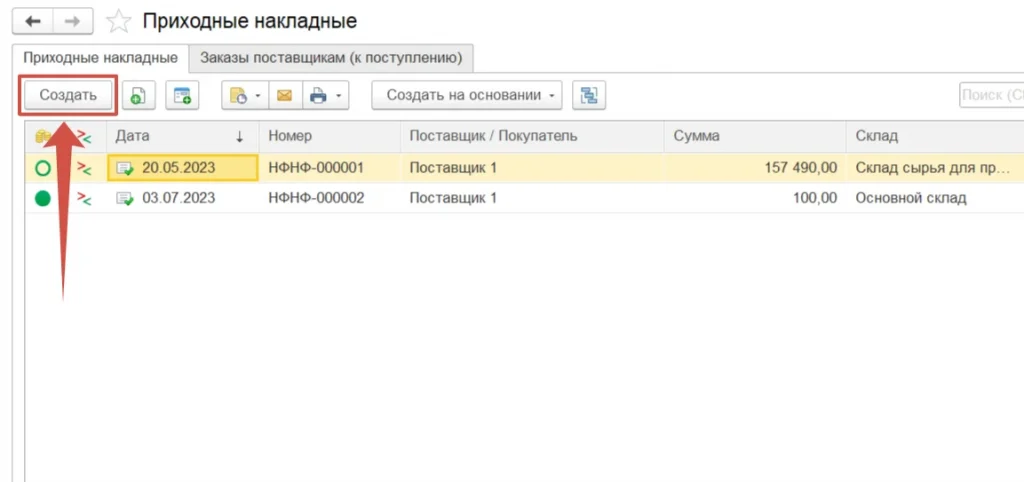Click the forward navigation arrow
This screenshot has height=482, width=1024.
73,21
